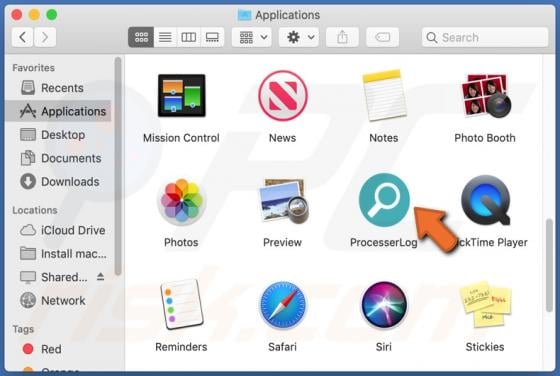Select the Siri app icon
Image resolution: width=560 pixels, height=376 pixels.
[384, 305]
